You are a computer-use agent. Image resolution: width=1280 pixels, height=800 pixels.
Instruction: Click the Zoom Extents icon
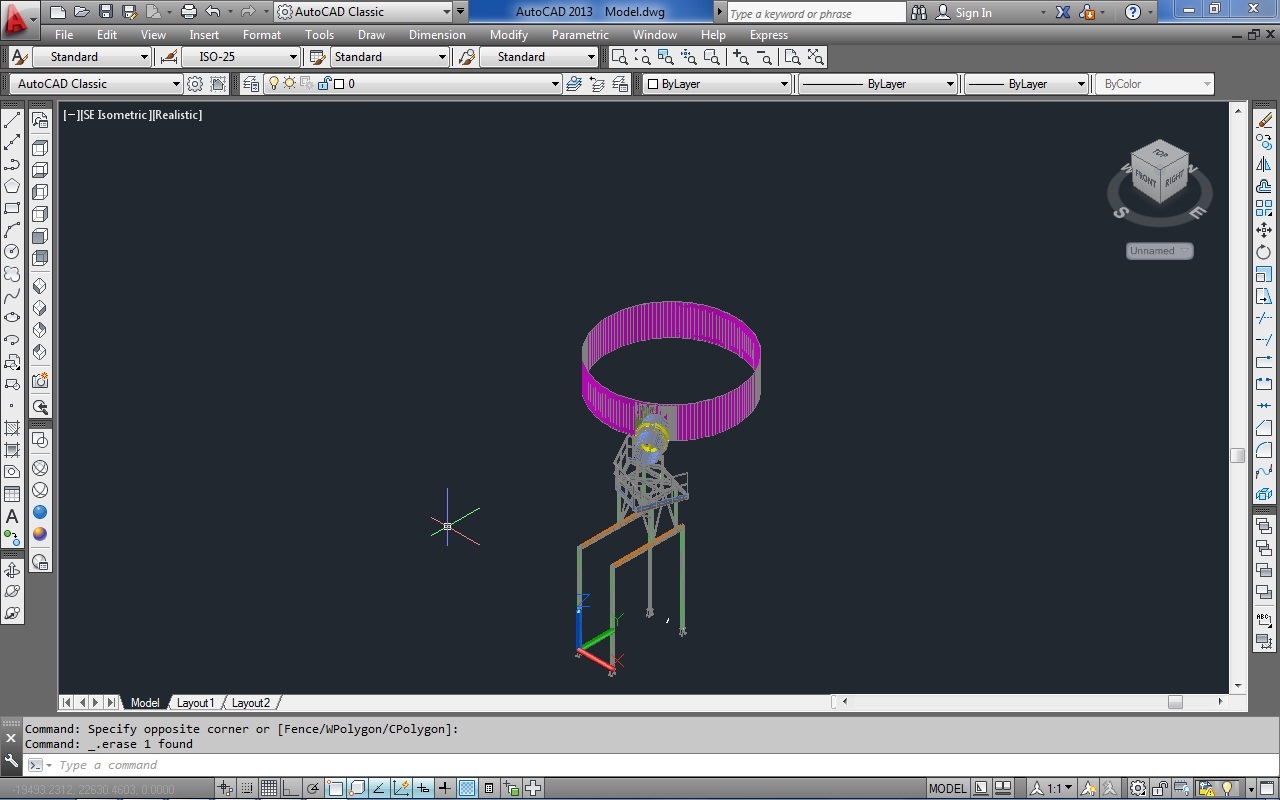coord(816,57)
